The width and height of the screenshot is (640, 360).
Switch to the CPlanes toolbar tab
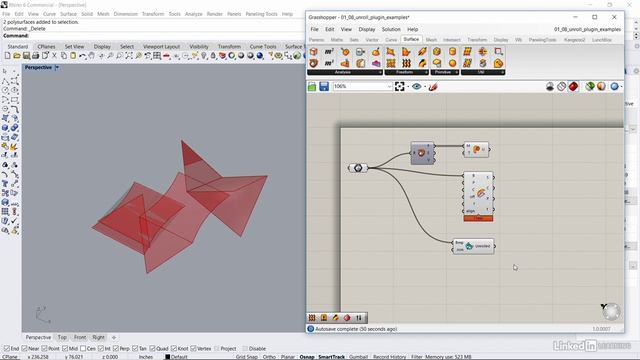click(x=46, y=47)
